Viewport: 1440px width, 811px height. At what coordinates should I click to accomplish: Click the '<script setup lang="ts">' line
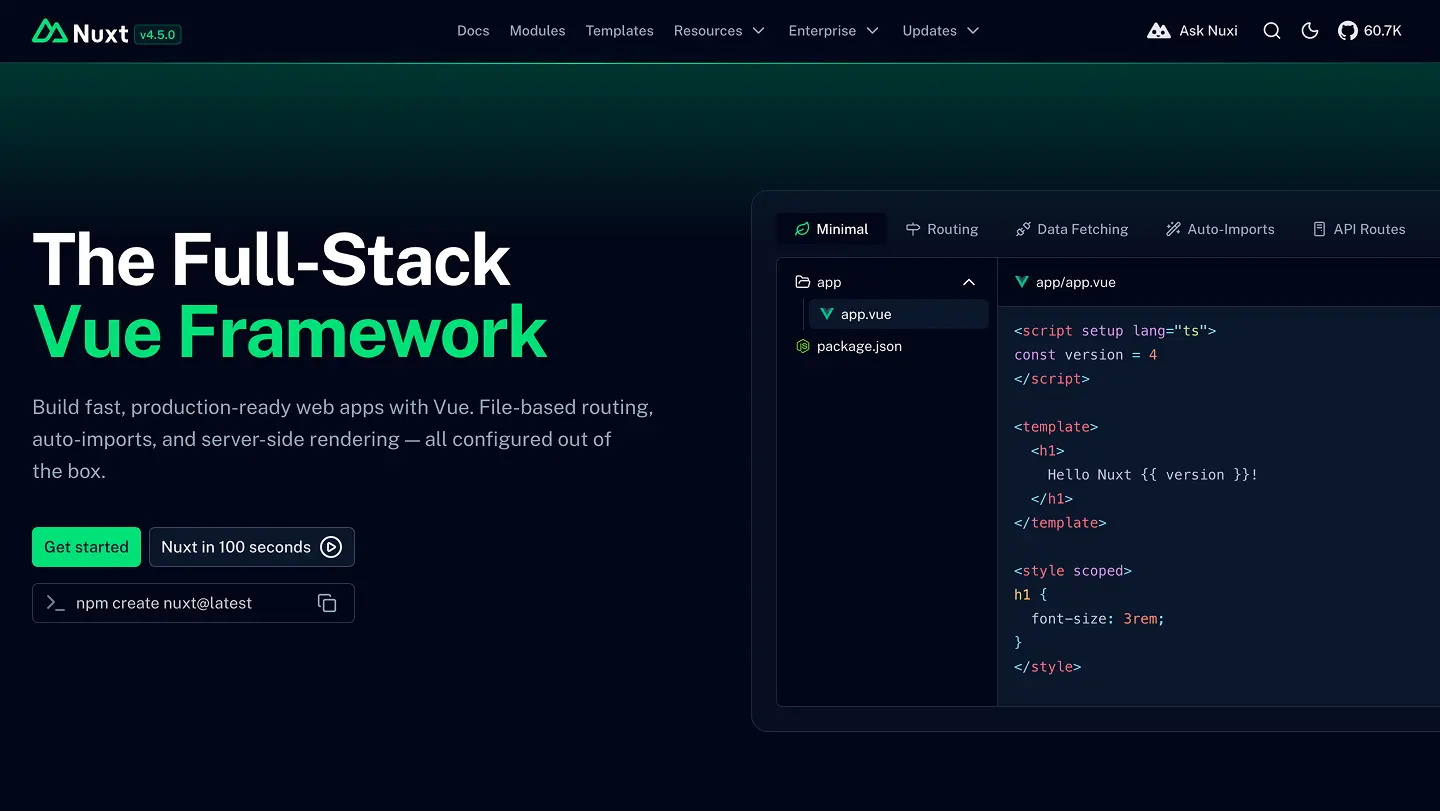[1115, 331]
